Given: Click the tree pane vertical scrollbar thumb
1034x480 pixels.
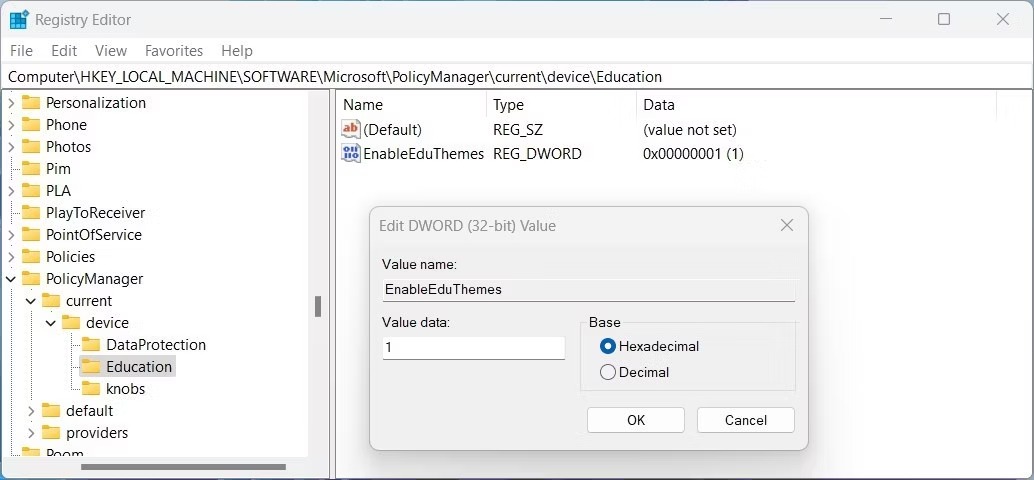Looking at the screenshot, I should 318,306.
